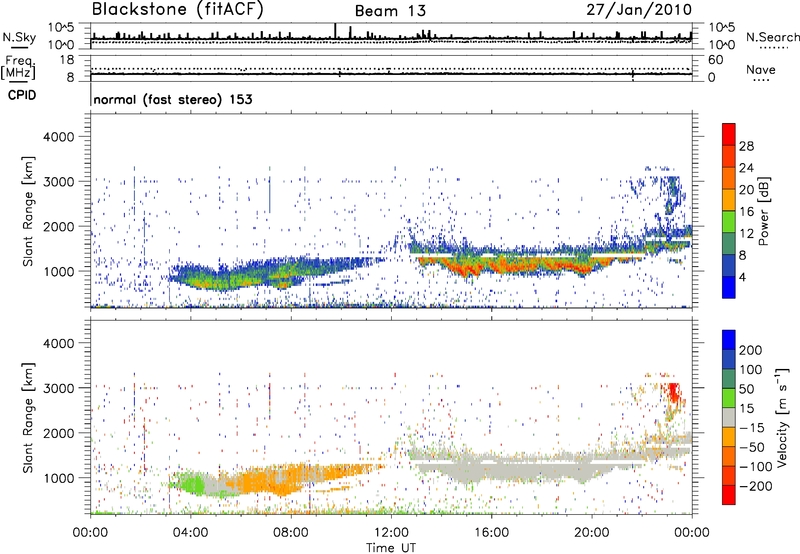The width and height of the screenshot is (800, 554).
Task: Click the "12:00" time tick label
Action: coord(391,533)
